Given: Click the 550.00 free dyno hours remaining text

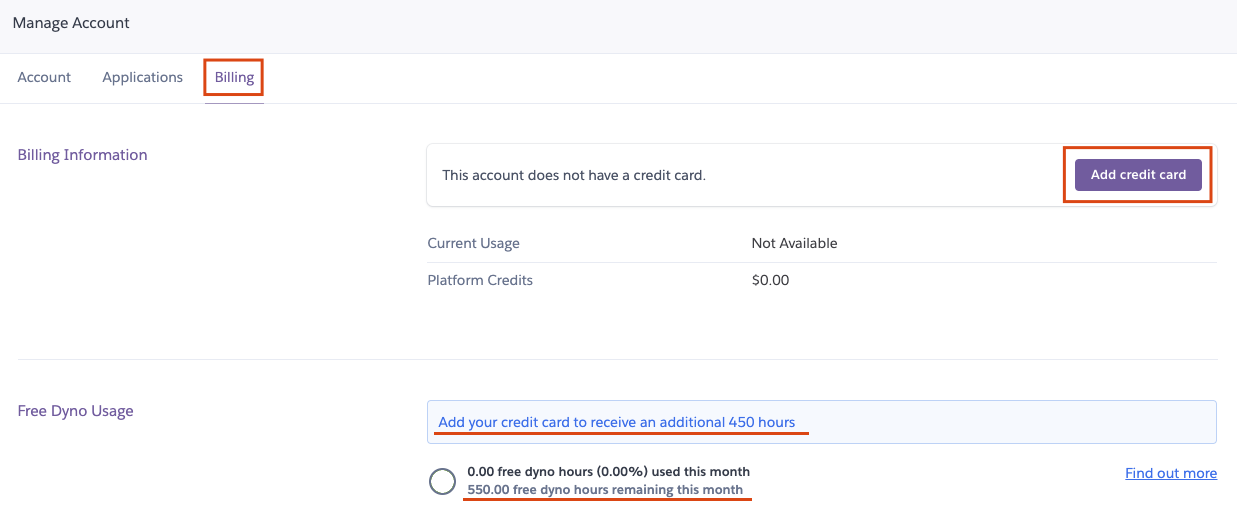Looking at the screenshot, I should click(605, 489).
